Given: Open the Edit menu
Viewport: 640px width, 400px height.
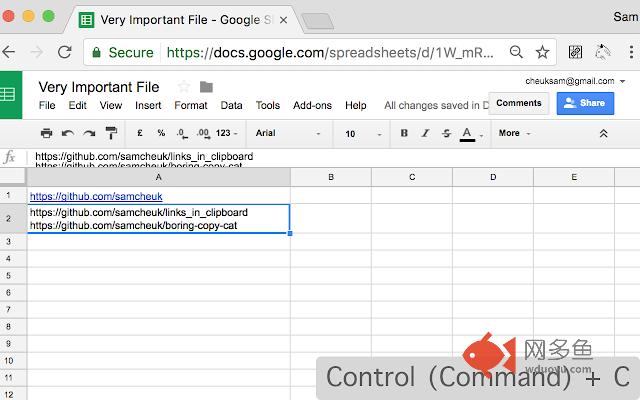Looking at the screenshot, I should pyautogui.click(x=78, y=105).
